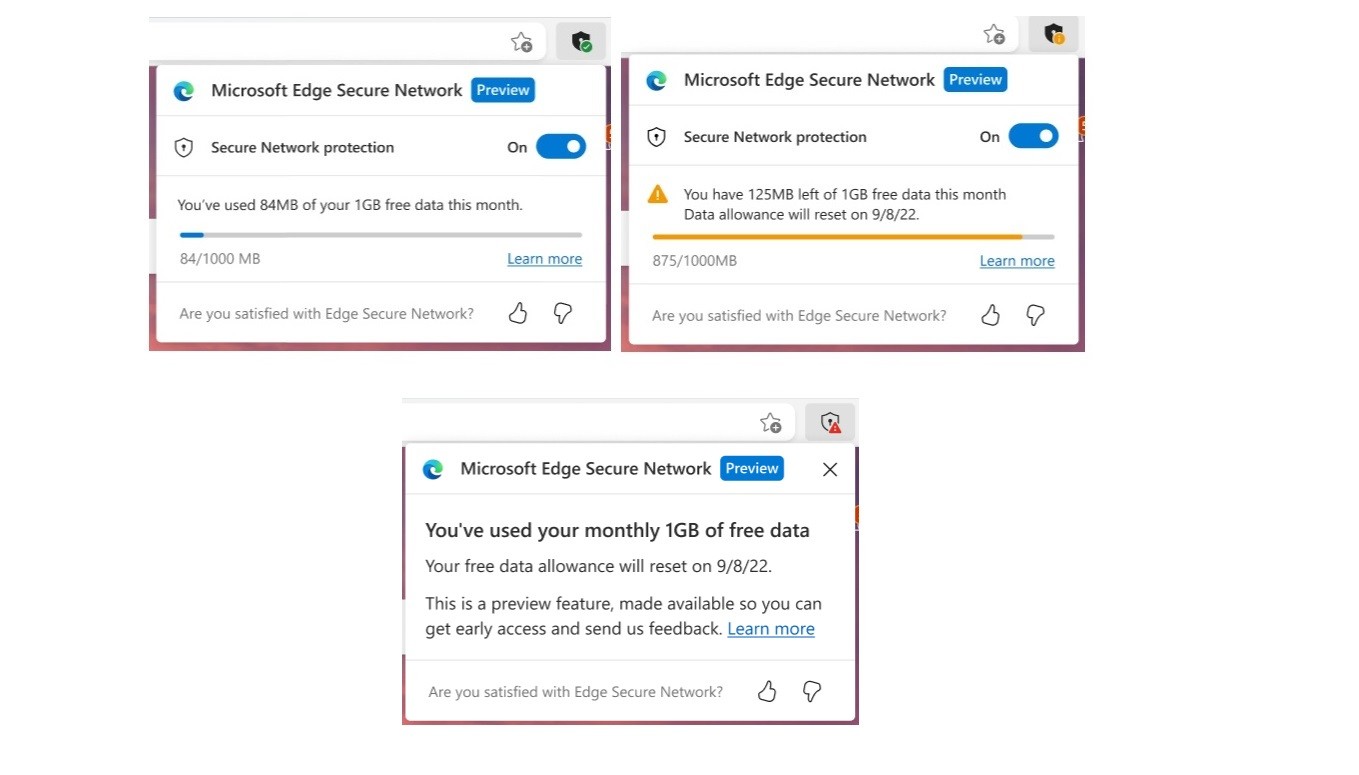
Task: Open Learn more link next to 84/1000 MB
Action: [x=544, y=259]
